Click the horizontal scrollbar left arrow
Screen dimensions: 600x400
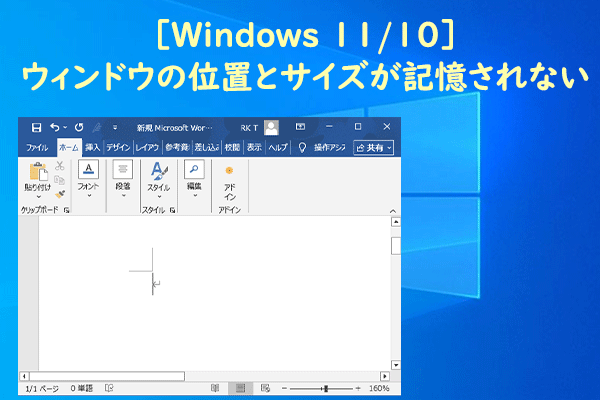pyautogui.click(x=24, y=376)
